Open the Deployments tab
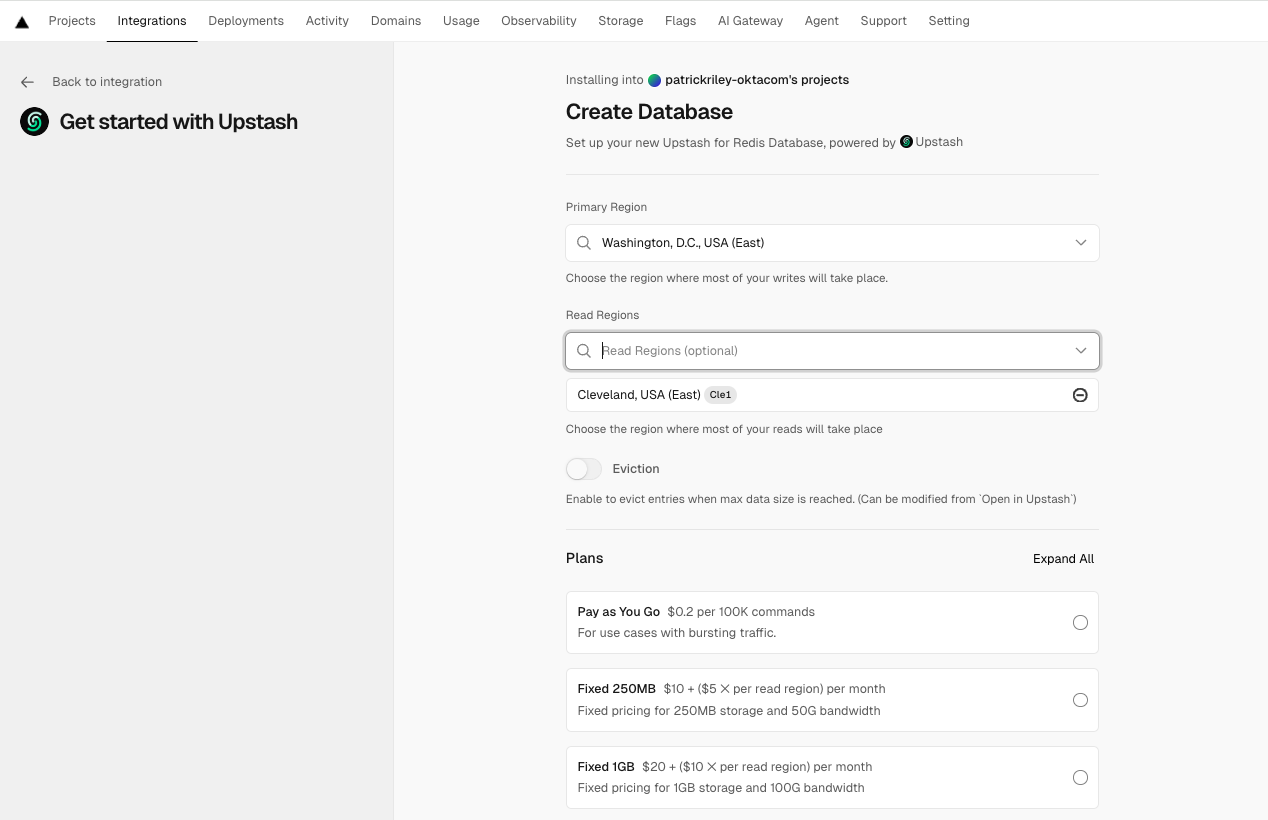 pos(246,21)
